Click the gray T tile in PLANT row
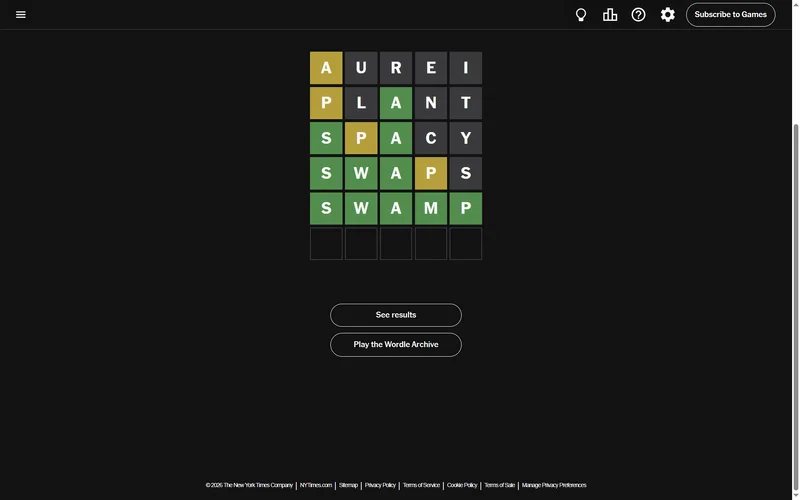The height and width of the screenshot is (500, 800). point(466,103)
